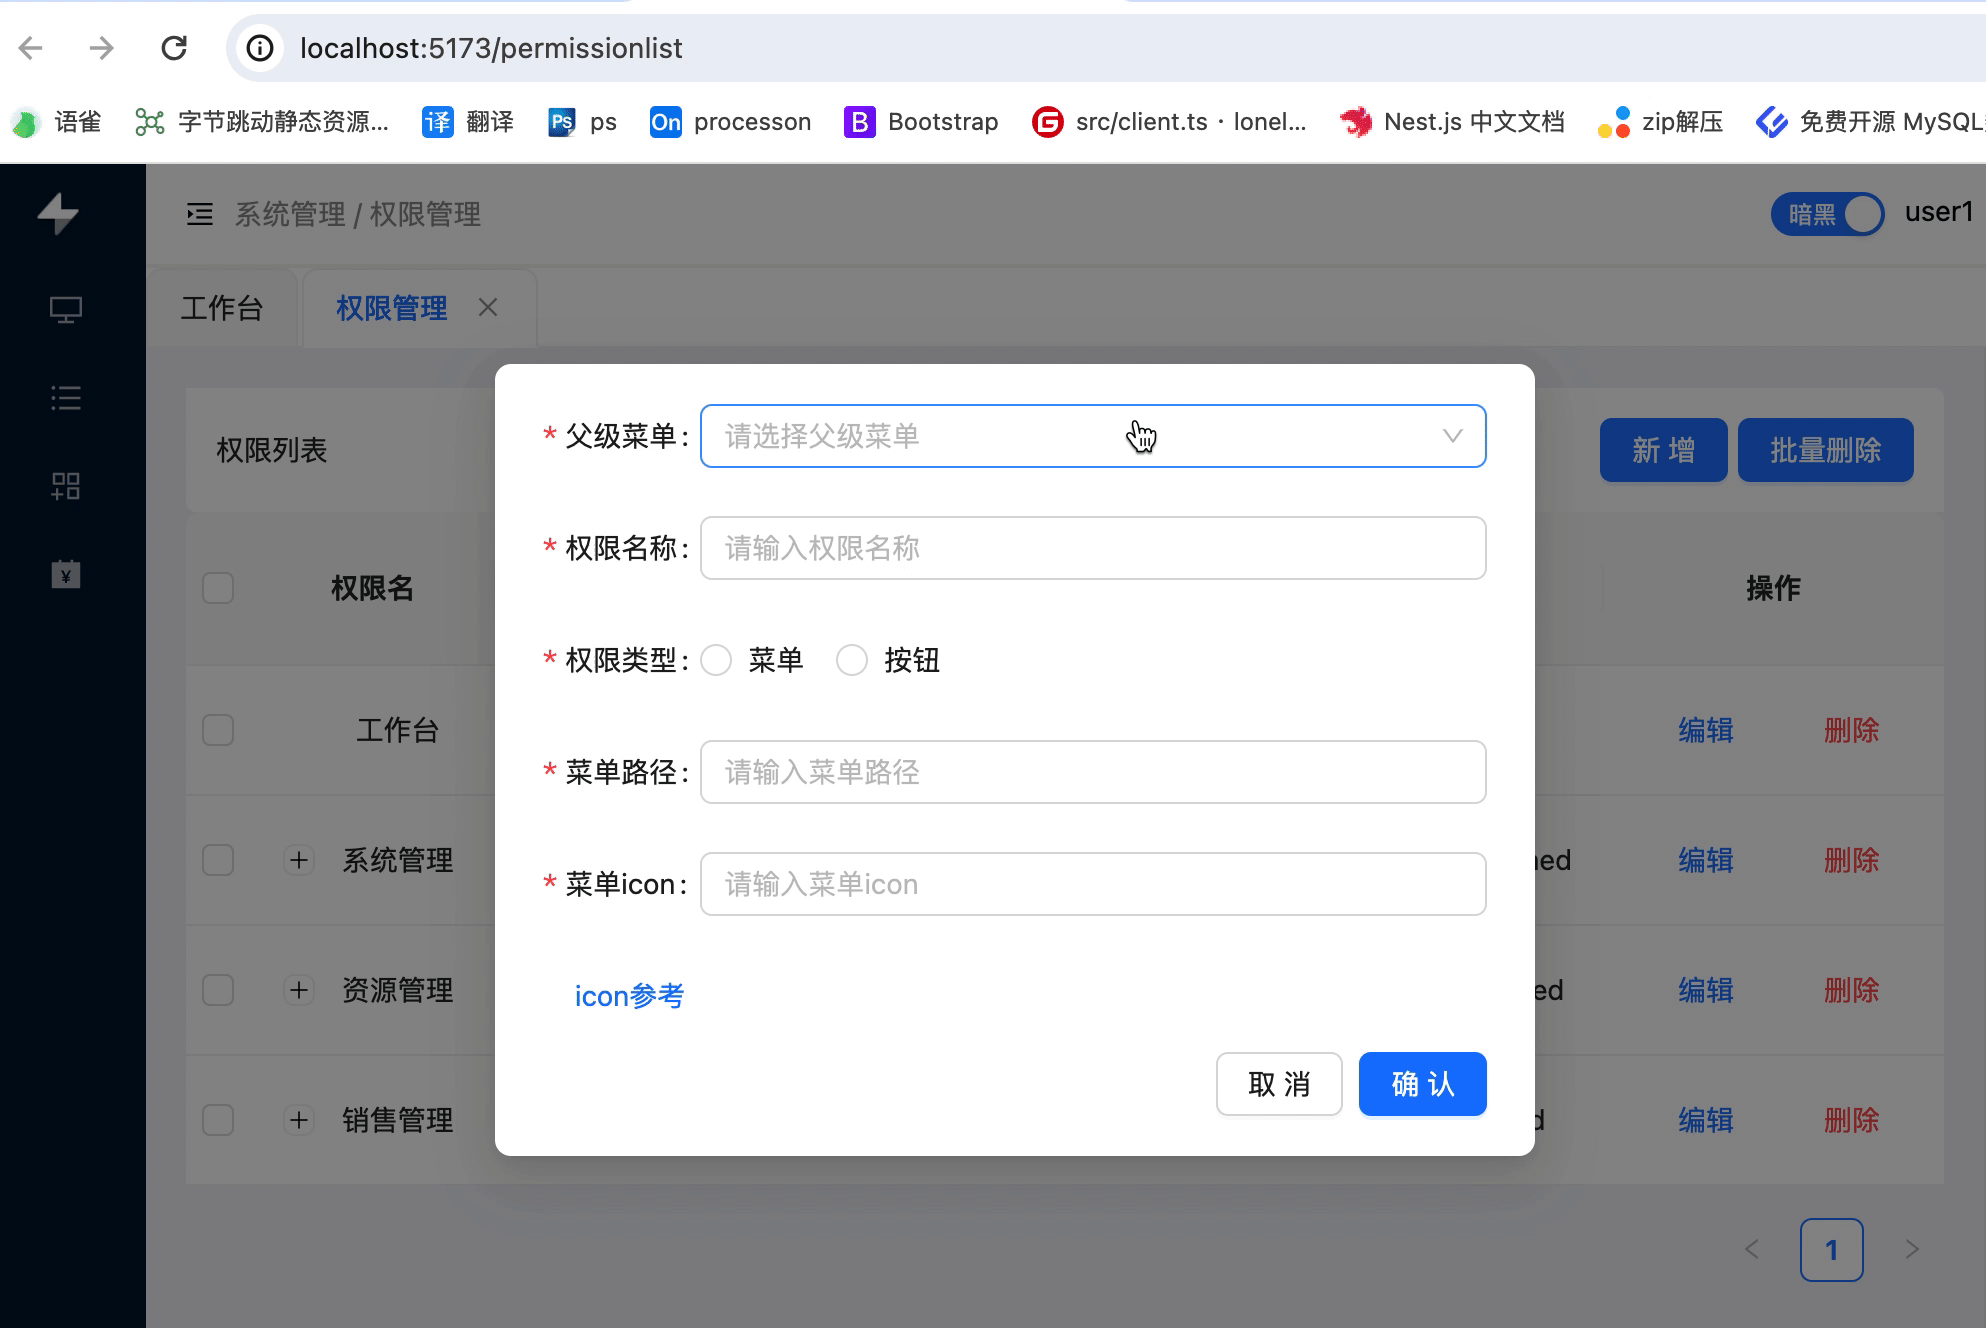This screenshot has width=1986, height=1328.
Task: Click the list icon in the sidebar
Action: tap(66, 398)
